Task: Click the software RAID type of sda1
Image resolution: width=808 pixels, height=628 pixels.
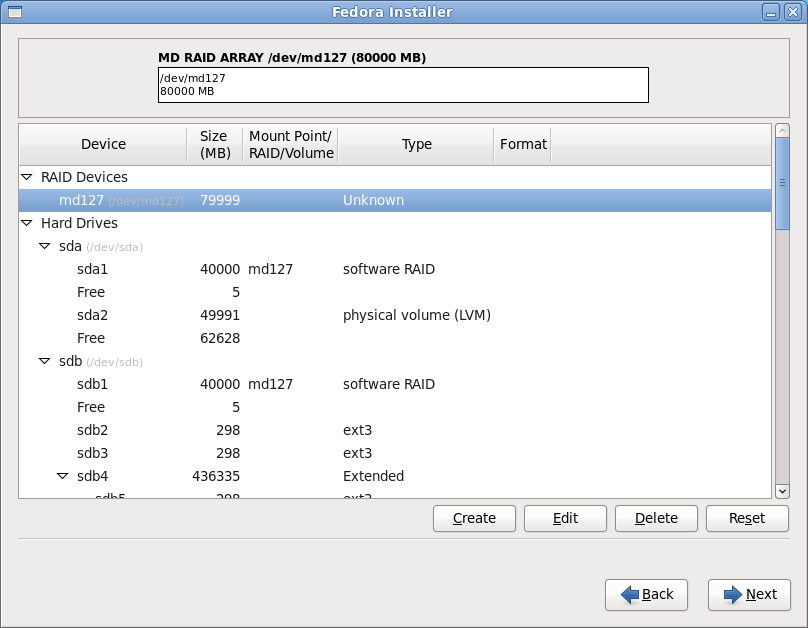Action: [x=389, y=269]
